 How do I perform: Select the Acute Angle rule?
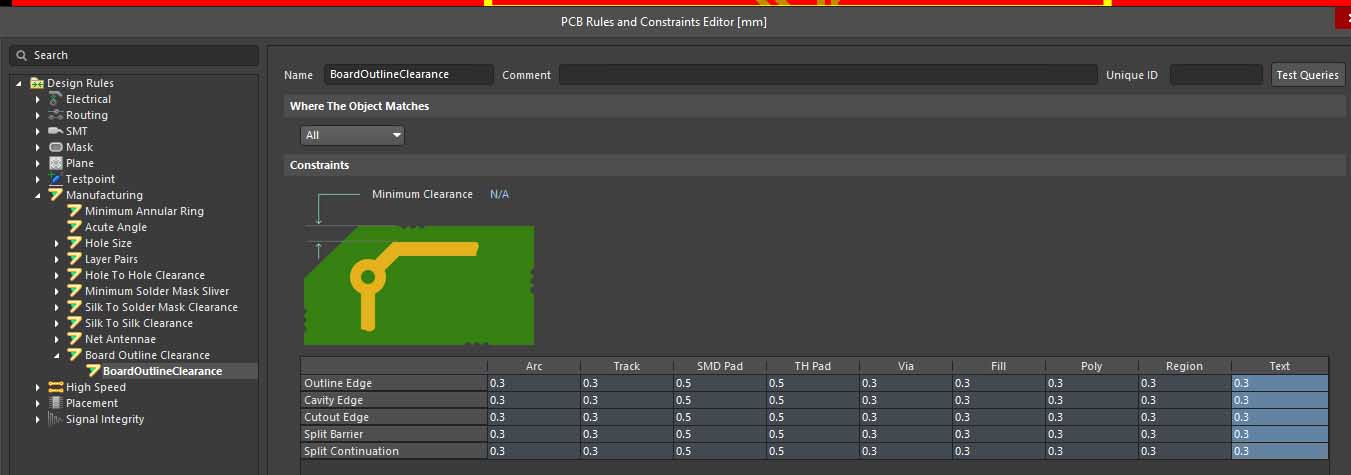point(113,227)
